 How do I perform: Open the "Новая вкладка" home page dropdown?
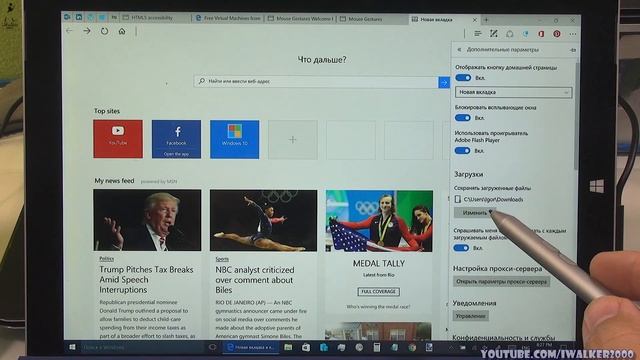coord(513,92)
